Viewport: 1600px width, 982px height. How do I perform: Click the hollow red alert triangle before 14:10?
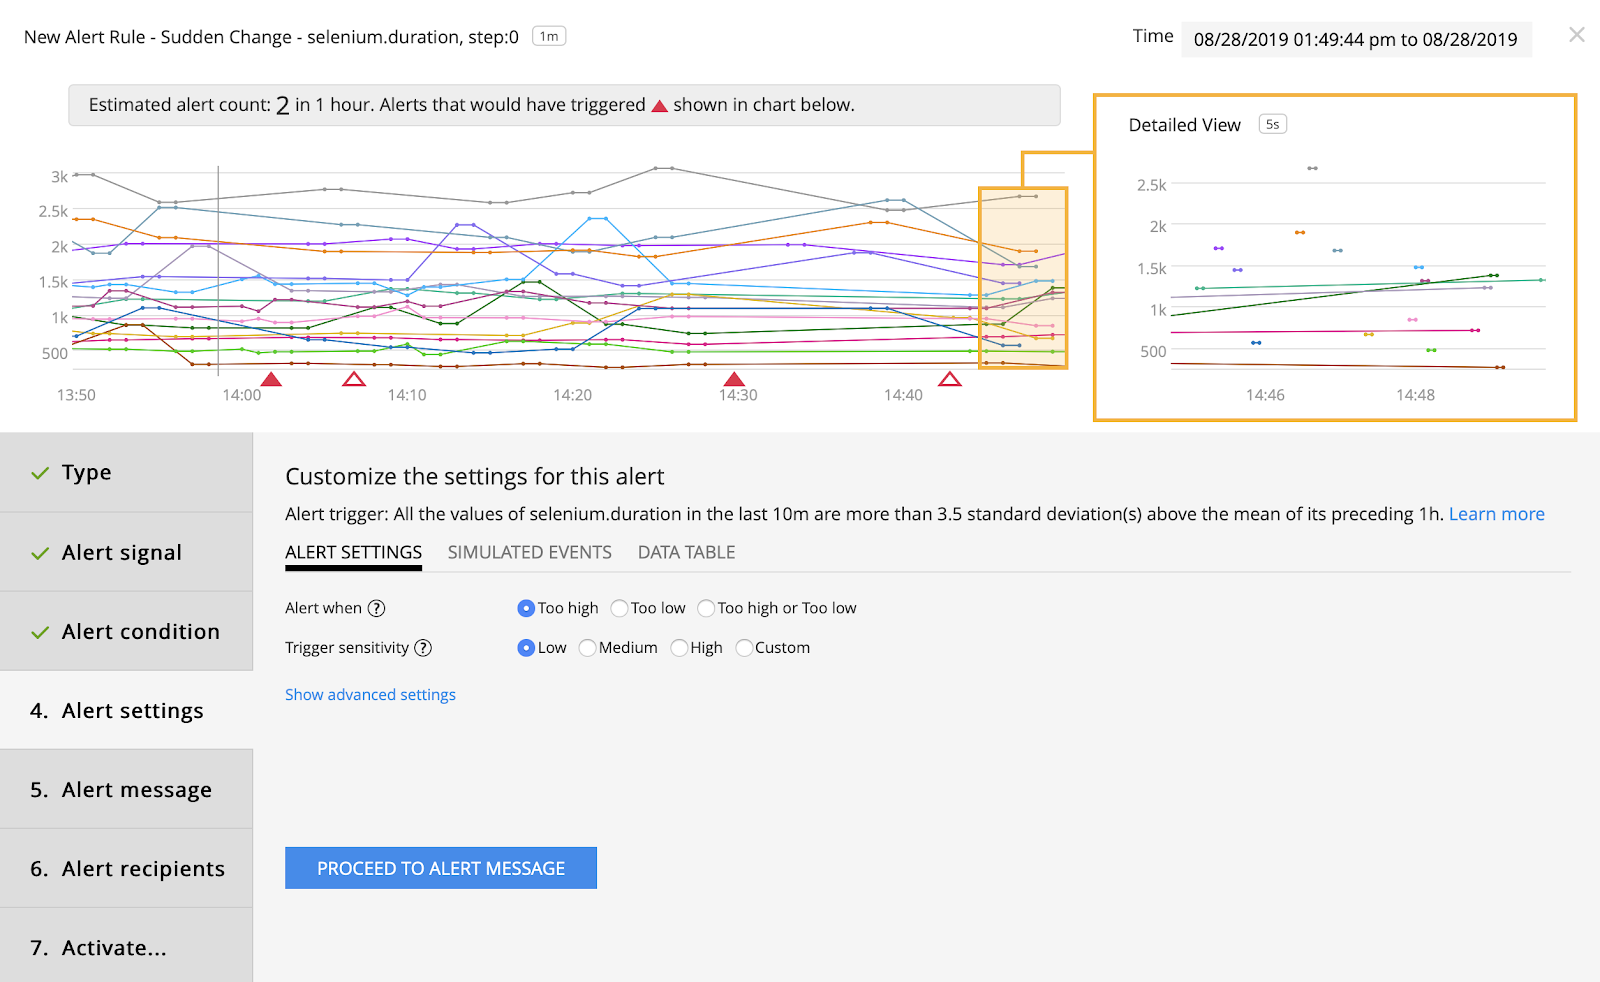[354, 379]
